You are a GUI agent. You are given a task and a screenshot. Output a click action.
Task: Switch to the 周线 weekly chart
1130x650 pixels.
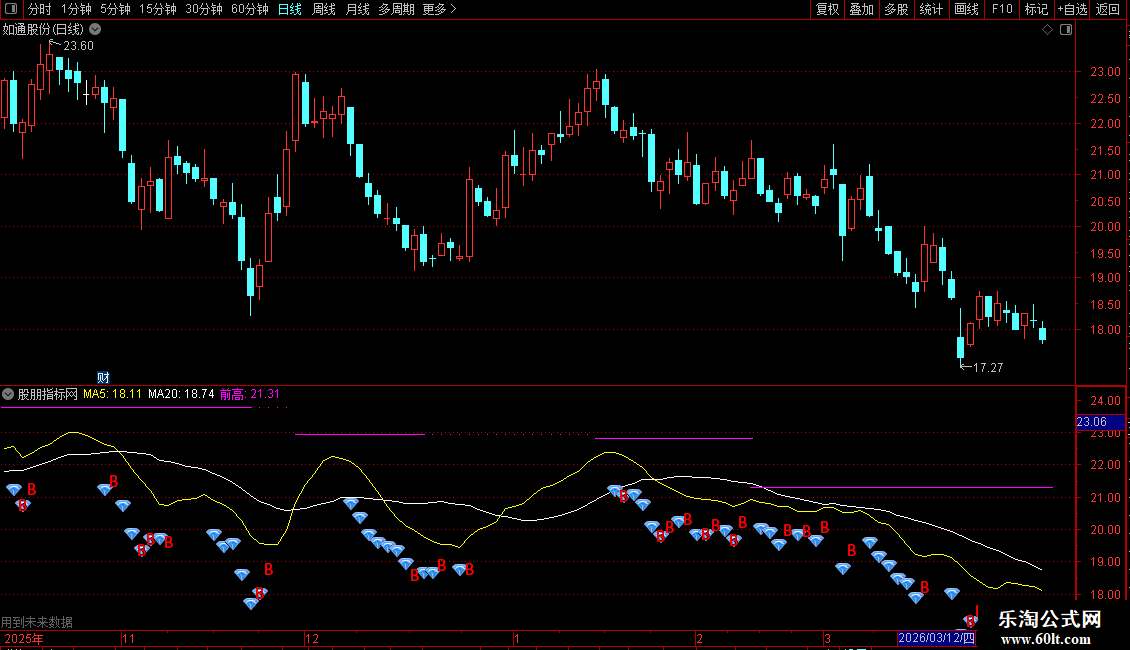324,9
